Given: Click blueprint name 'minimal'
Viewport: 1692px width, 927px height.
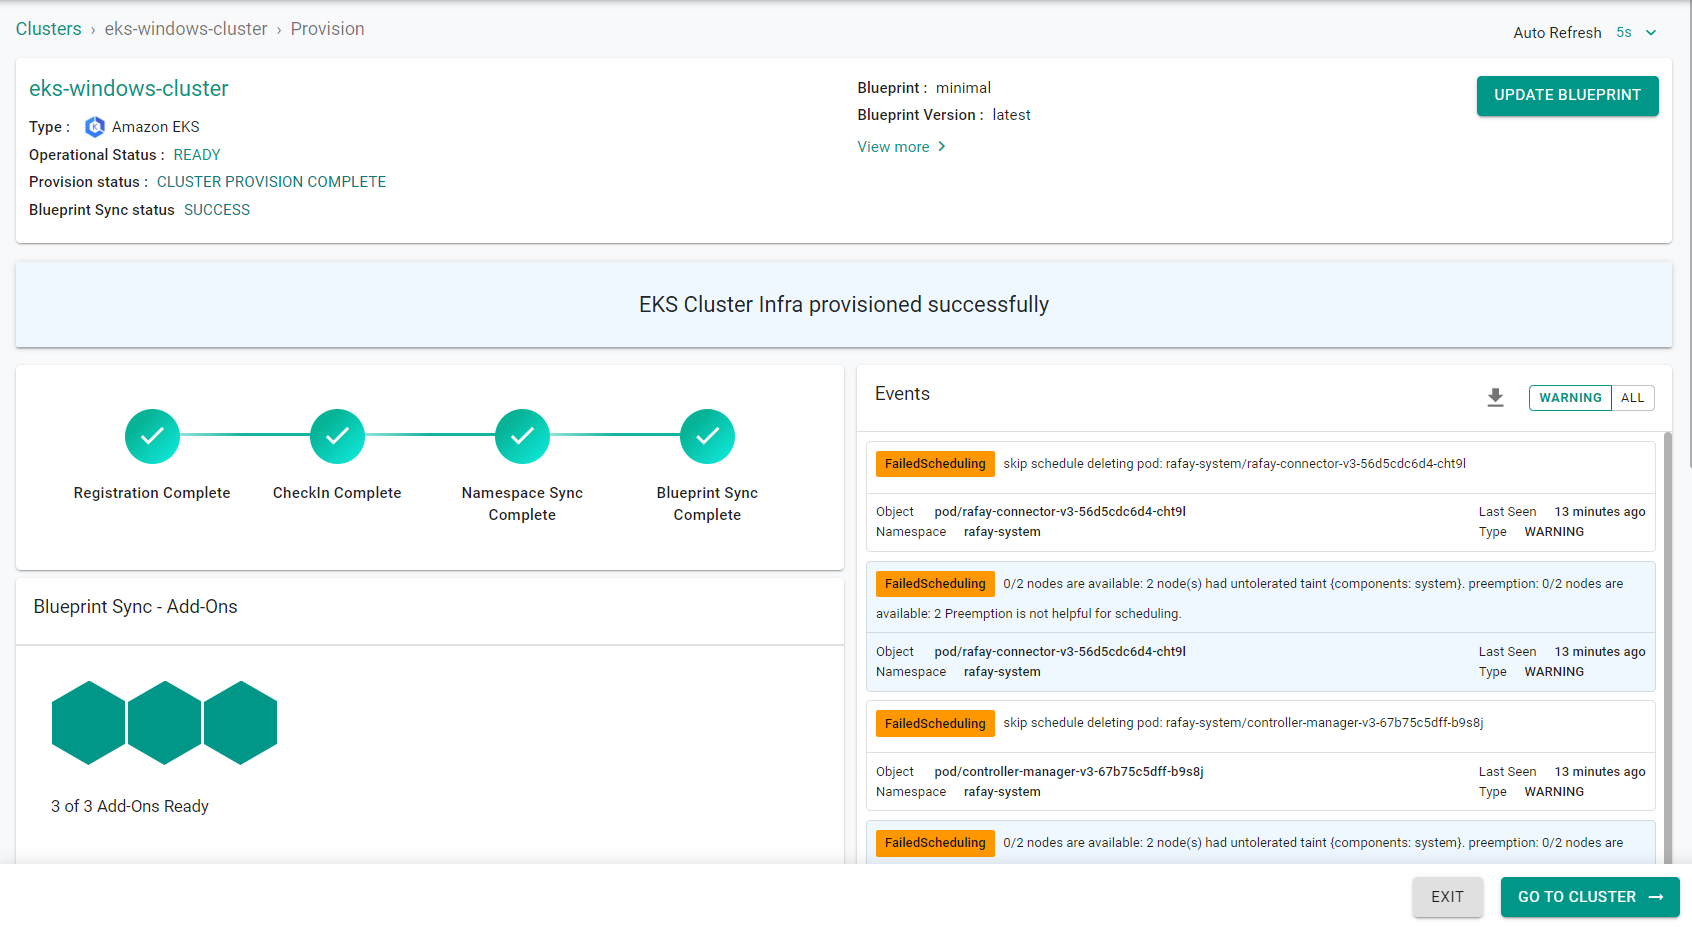Looking at the screenshot, I should (963, 88).
